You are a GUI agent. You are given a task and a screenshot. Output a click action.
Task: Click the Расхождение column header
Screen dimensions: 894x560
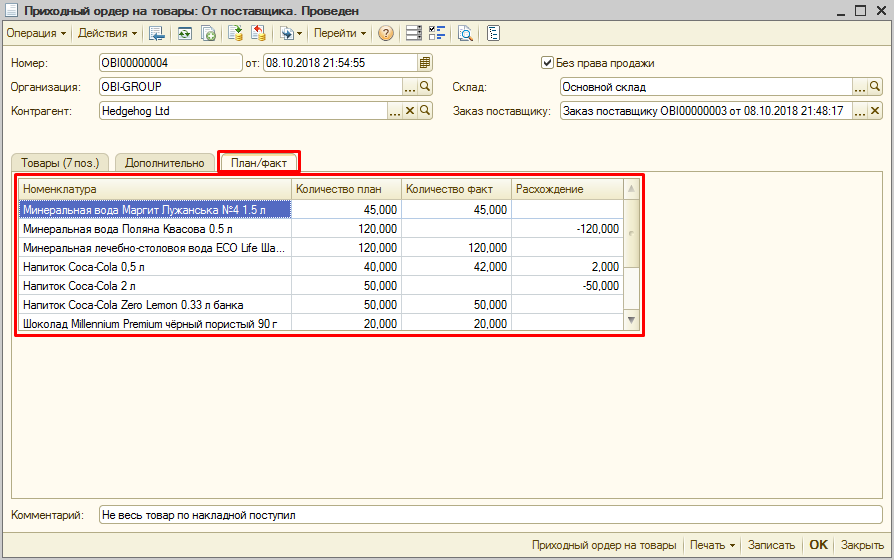[x=567, y=189]
